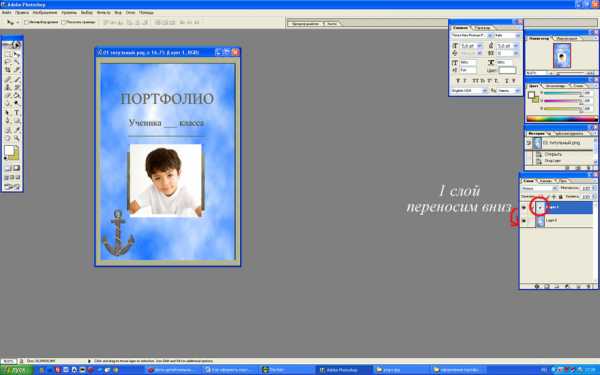600x375 pixels.
Task: Hide the top layer with eye icon
Action: point(524,208)
